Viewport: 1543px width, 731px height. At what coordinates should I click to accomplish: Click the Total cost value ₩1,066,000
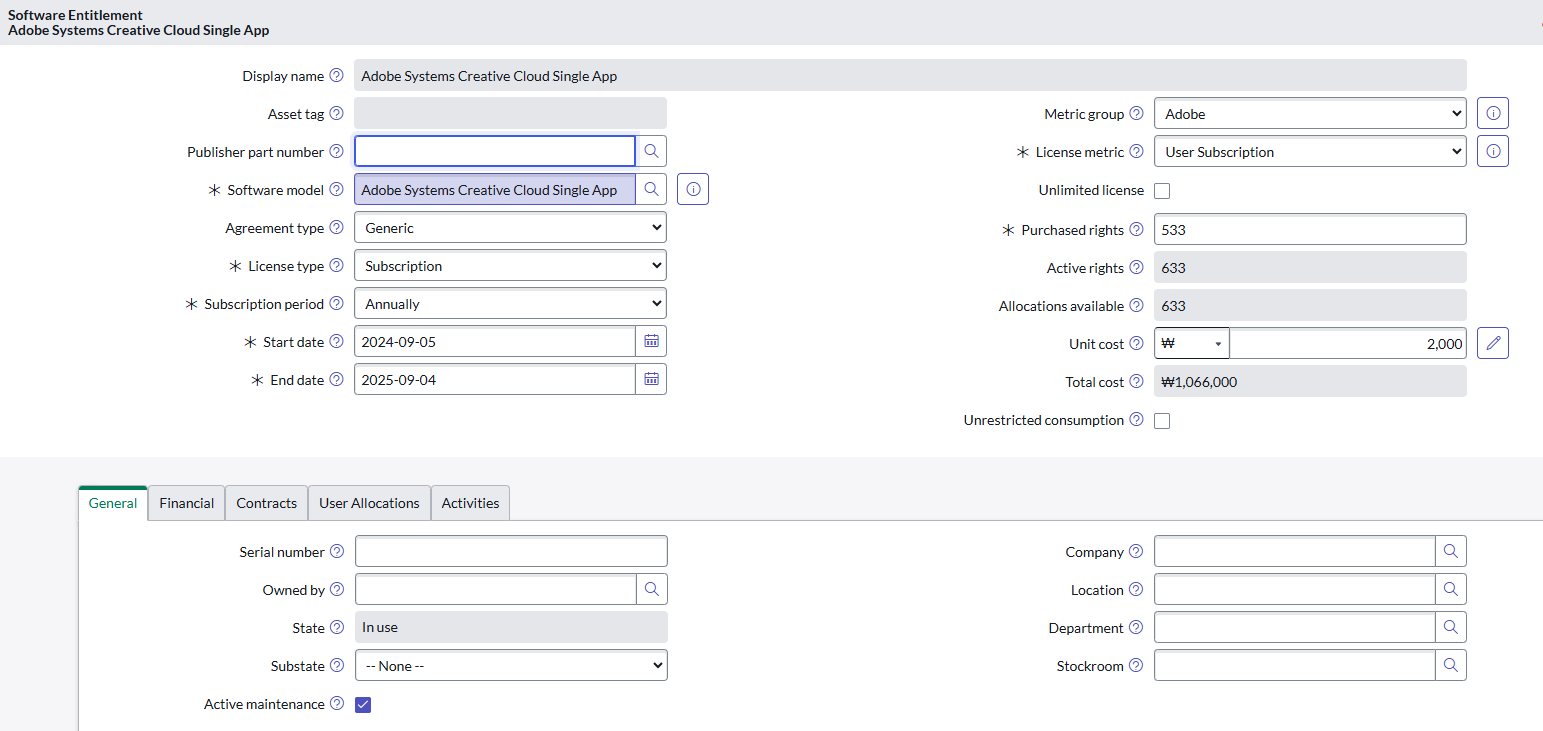coord(1310,381)
